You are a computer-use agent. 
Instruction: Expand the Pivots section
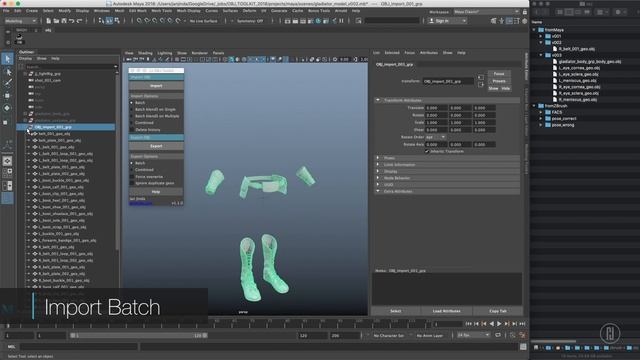point(378,158)
